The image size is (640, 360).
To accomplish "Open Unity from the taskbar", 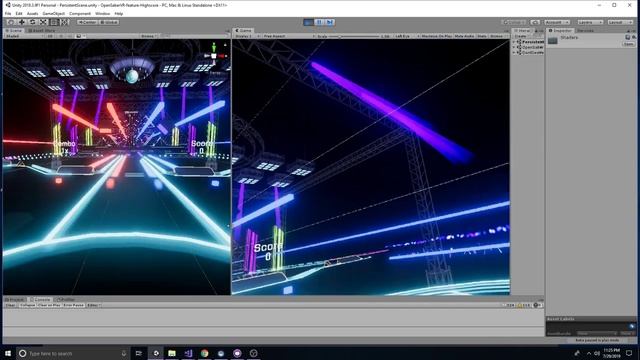I will tap(156, 353).
